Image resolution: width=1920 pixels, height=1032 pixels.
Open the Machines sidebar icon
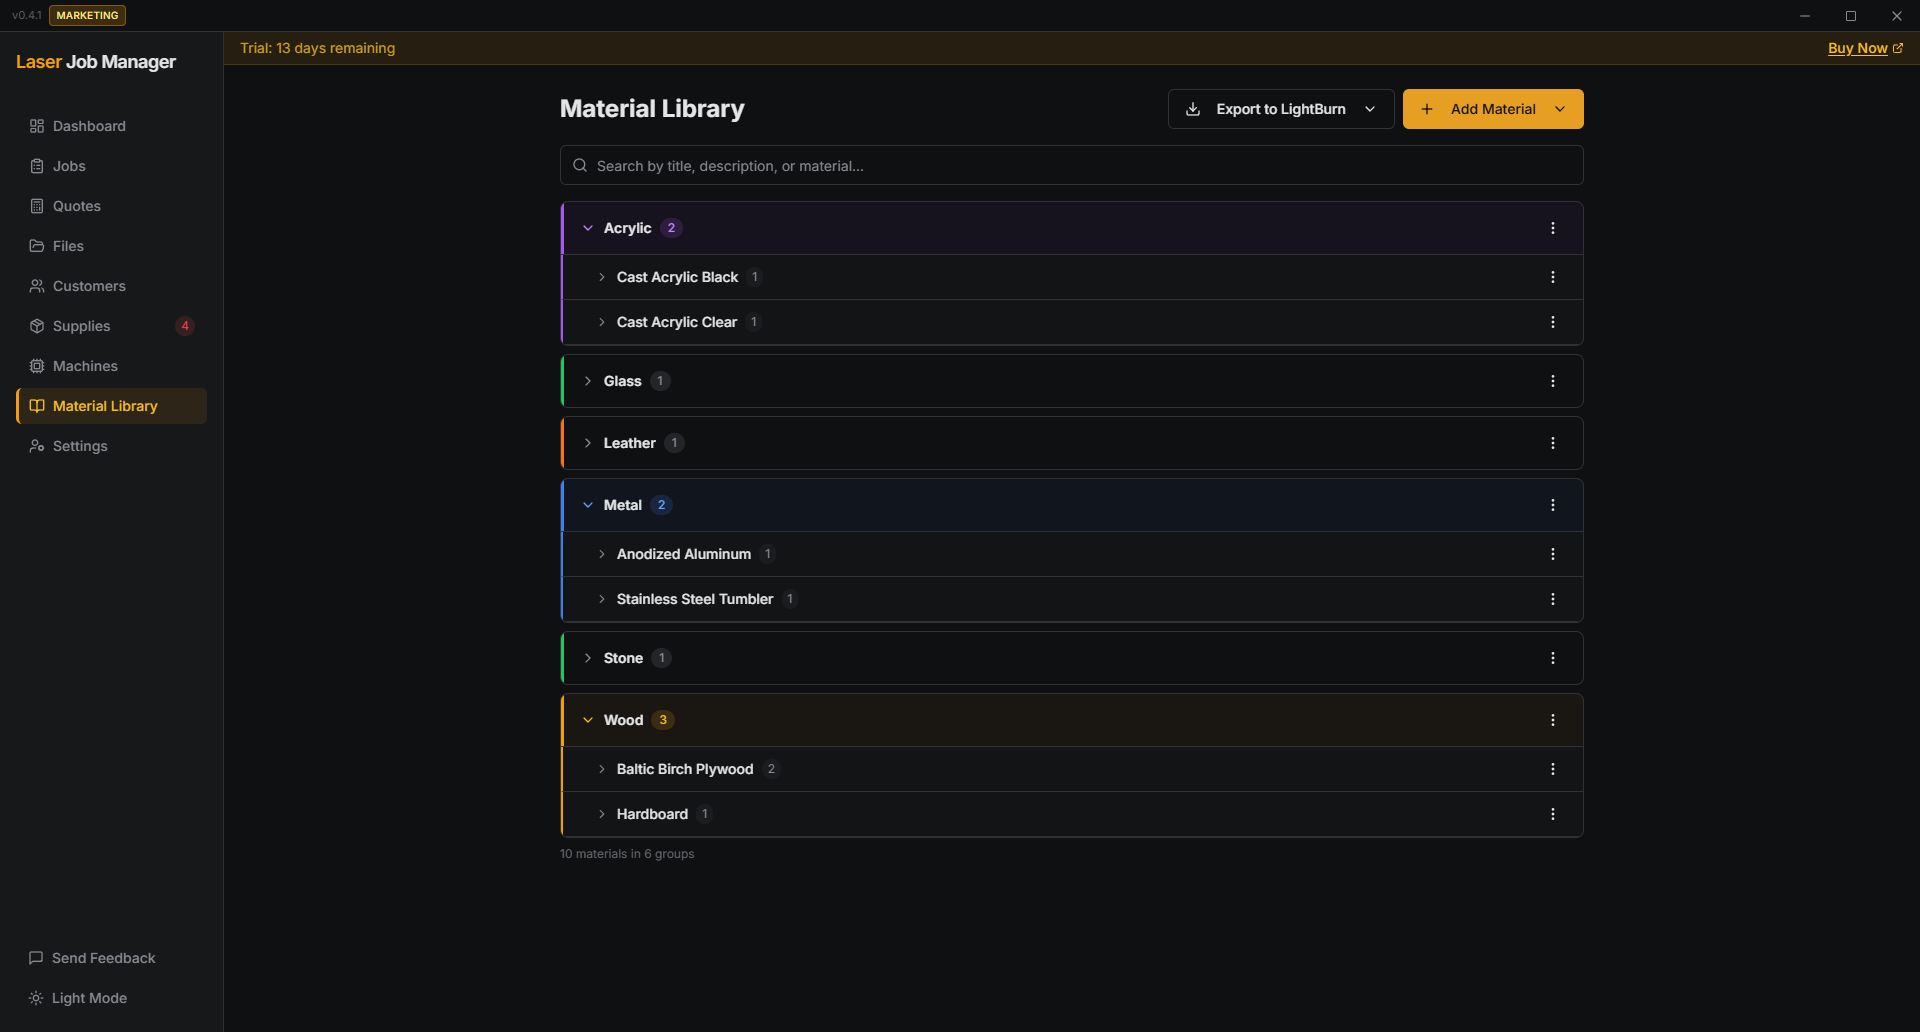tap(37, 366)
